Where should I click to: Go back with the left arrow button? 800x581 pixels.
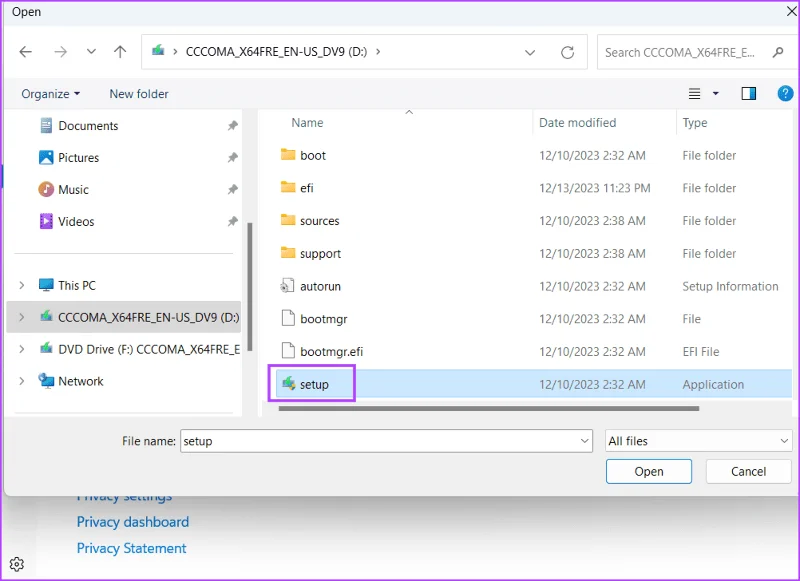coord(26,52)
